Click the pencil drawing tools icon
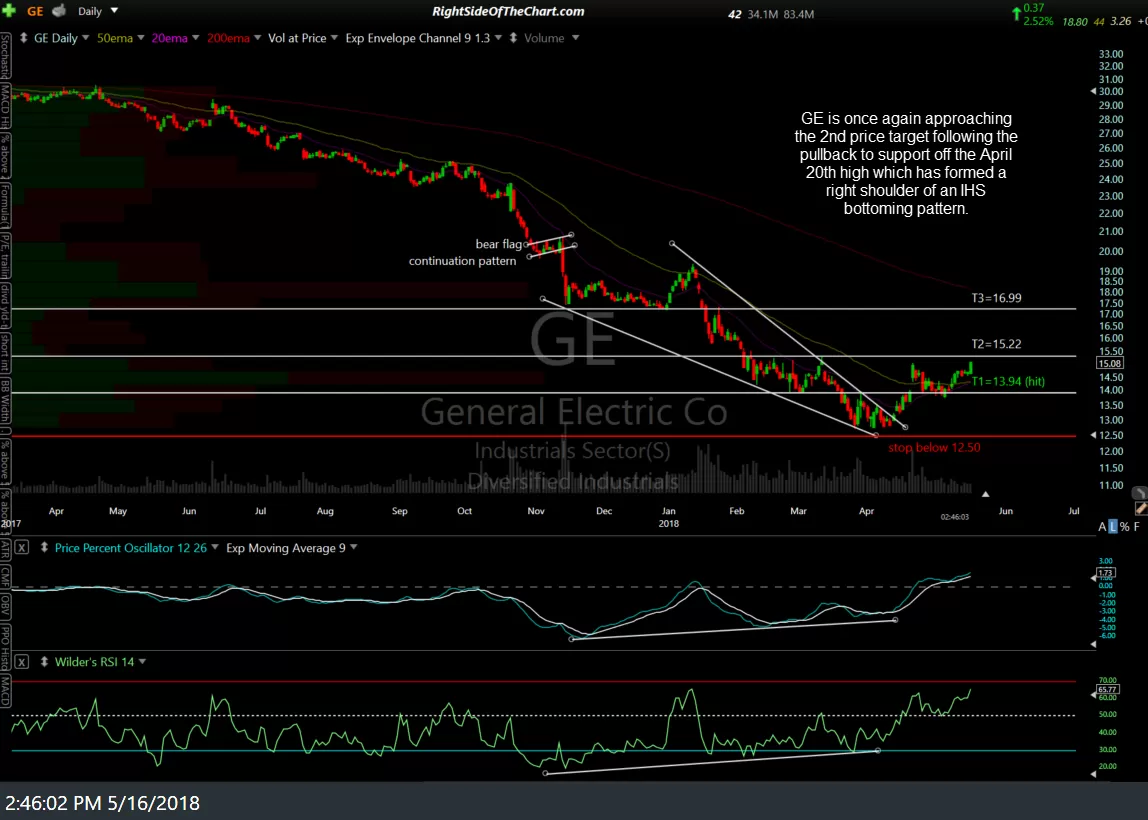 pyautogui.click(x=1141, y=508)
